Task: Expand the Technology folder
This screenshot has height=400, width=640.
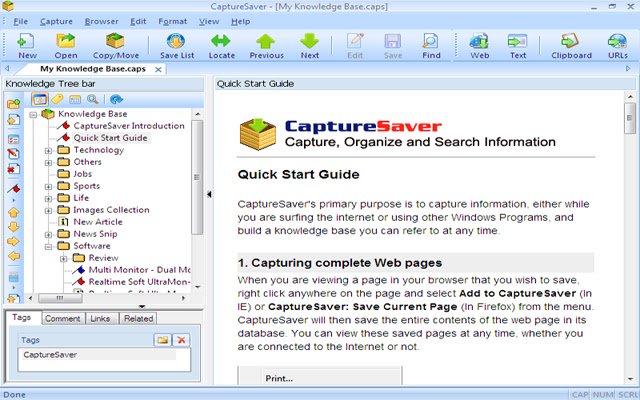Action: point(48,151)
